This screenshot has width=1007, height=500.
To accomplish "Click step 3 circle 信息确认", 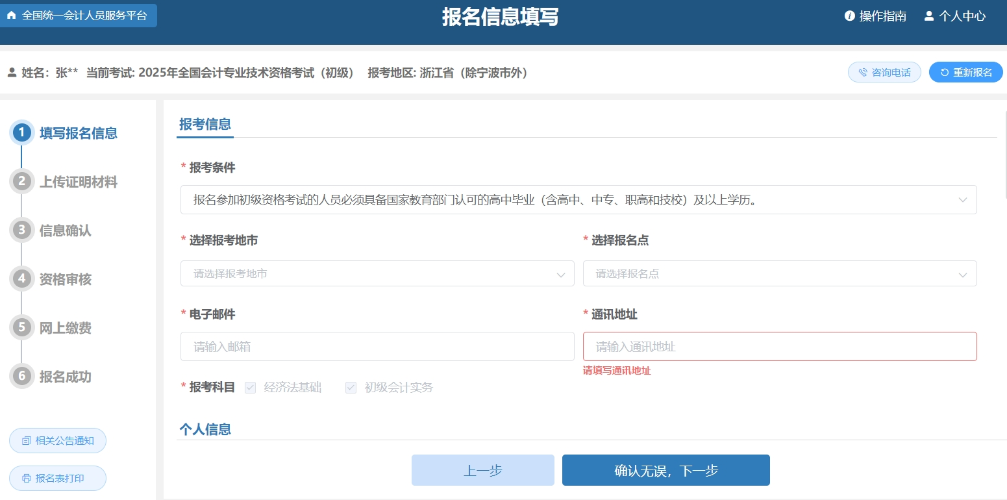I will click(x=20, y=230).
